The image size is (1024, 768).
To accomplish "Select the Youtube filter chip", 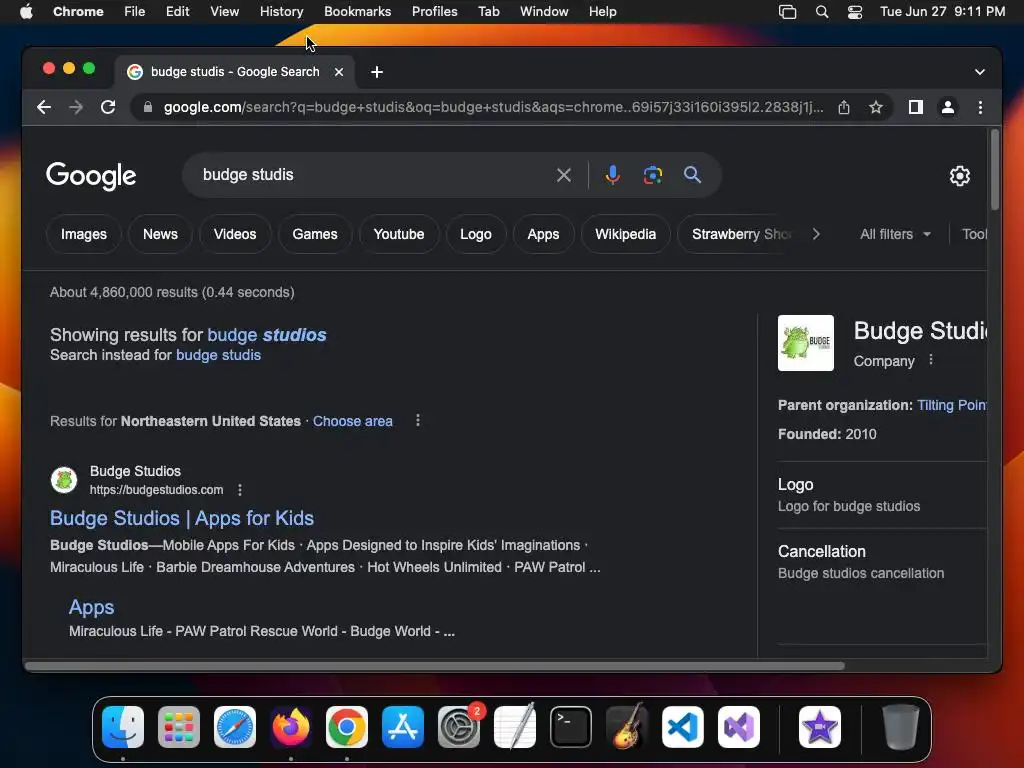I will 399,234.
